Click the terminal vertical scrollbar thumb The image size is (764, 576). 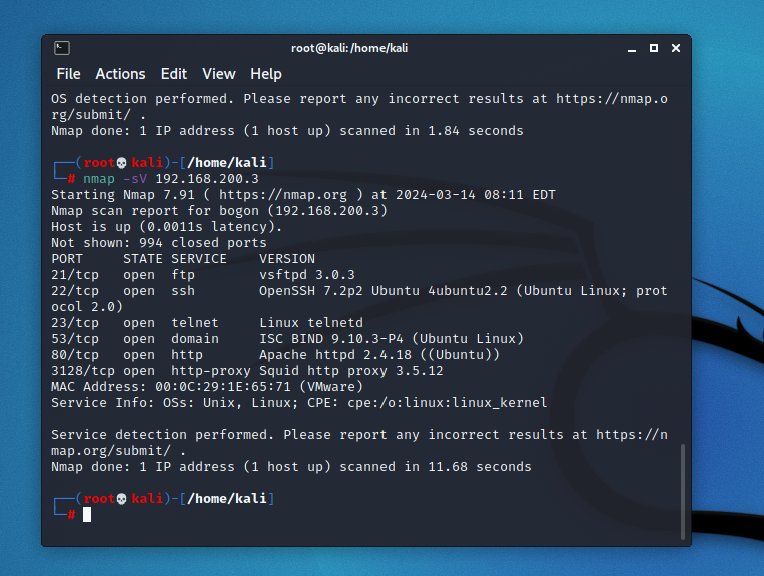(683, 491)
